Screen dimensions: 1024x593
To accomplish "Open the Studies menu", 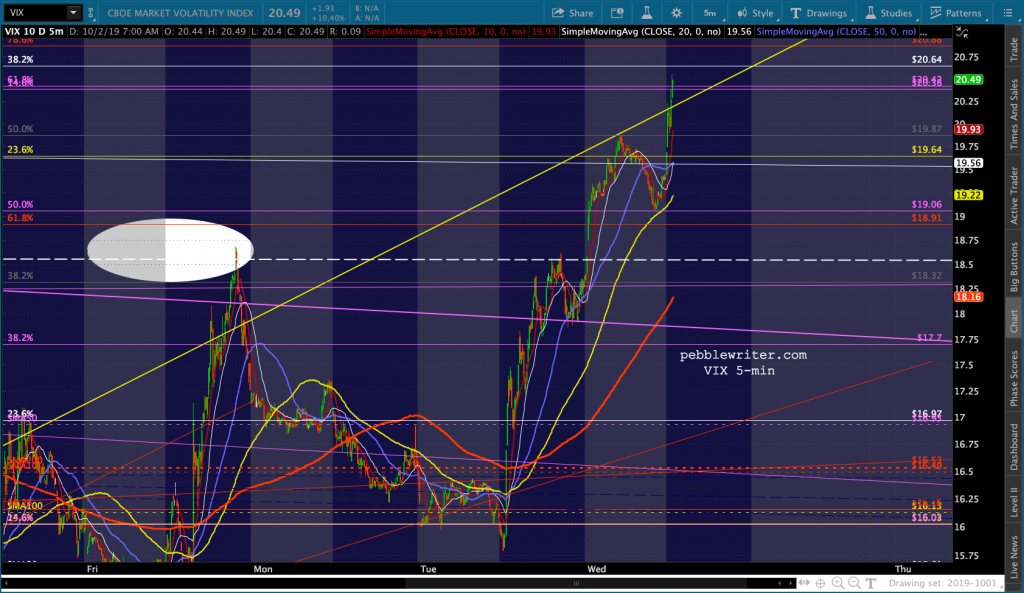I will coord(889,13).
